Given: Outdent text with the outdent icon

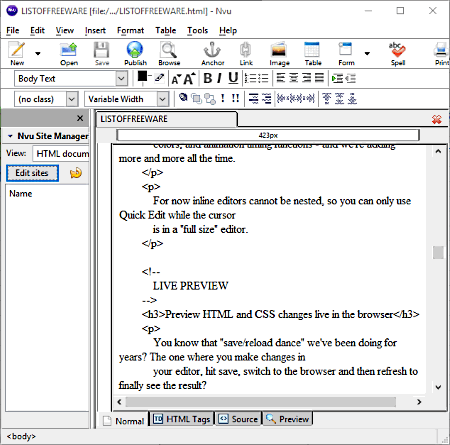Looking at the screenshot, I should point(350,79).
